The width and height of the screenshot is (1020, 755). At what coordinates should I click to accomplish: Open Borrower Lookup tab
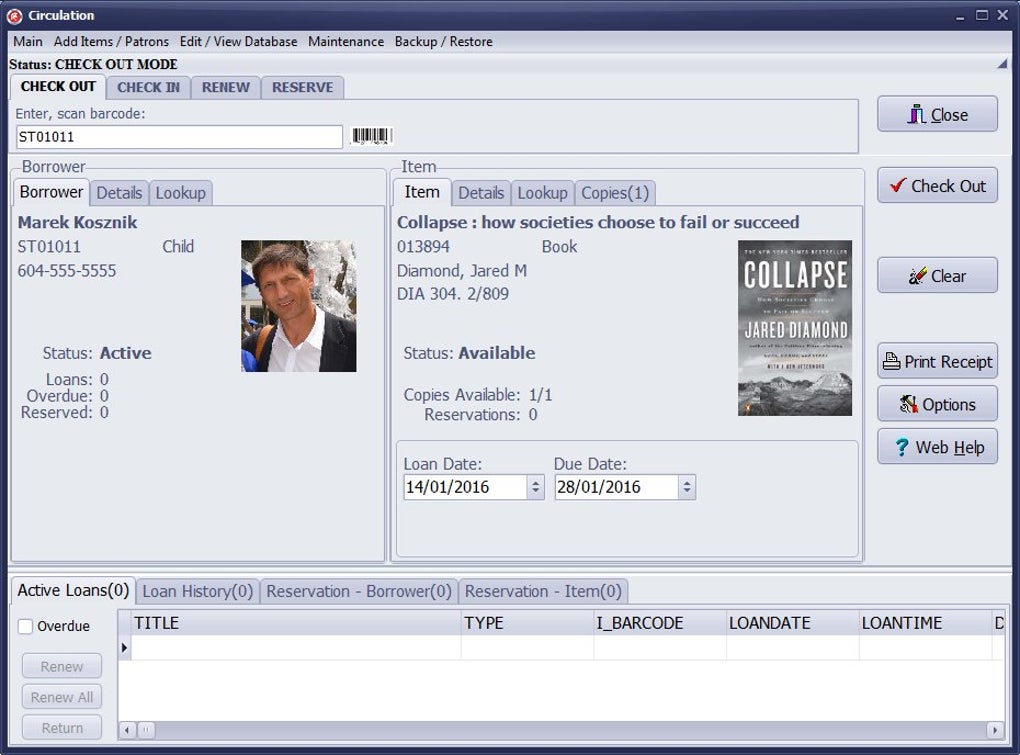pos(181,193)
